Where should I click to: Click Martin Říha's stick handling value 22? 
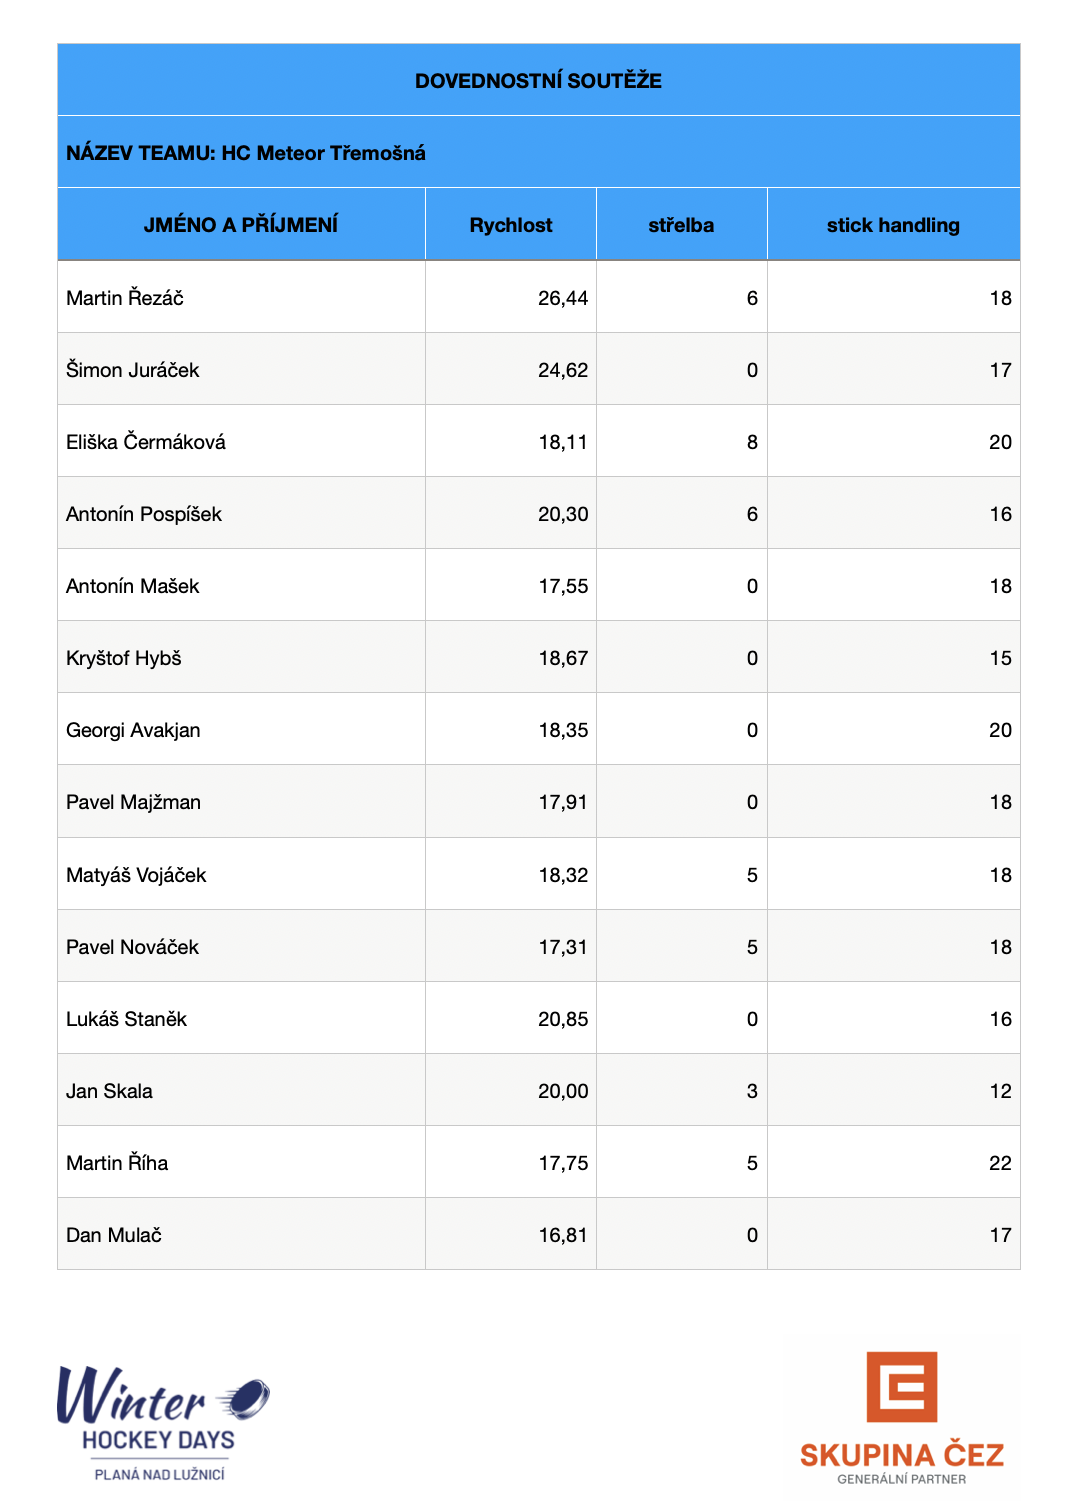(x=1000, y=1163)
